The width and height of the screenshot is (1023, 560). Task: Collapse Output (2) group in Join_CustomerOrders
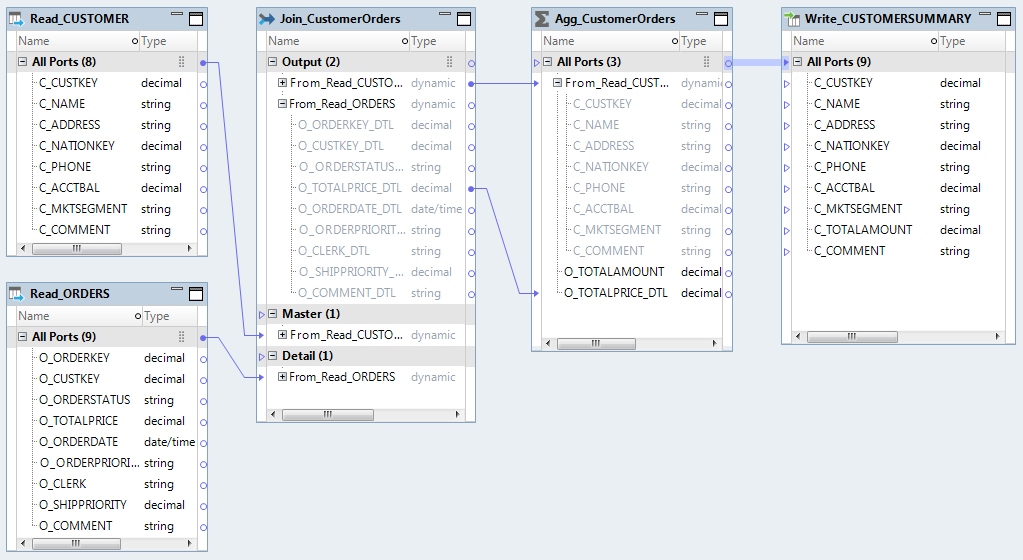coord(272,62)
